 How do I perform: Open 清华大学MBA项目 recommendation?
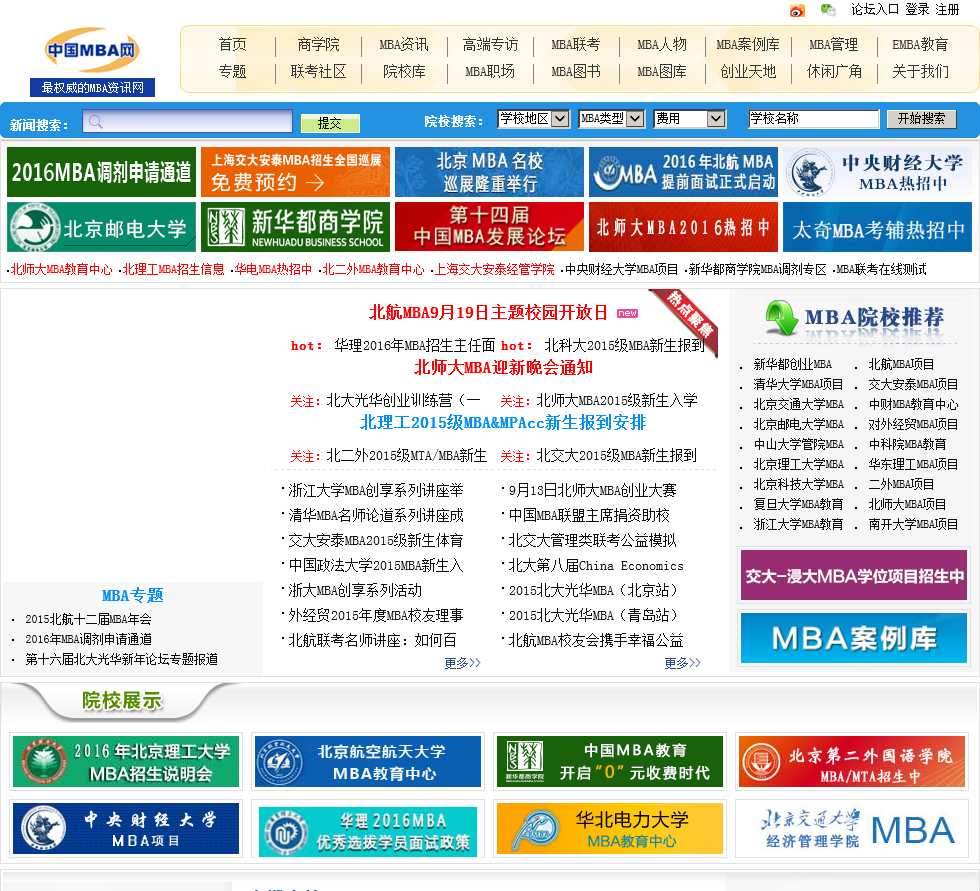click(x=798, y=384)
